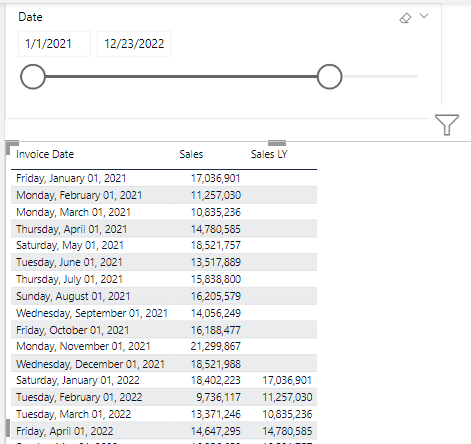Viewport: 471px width, 444px height.
Task: Click Sales value 14,780,585 for April 2021
Action: pos(216,229)
